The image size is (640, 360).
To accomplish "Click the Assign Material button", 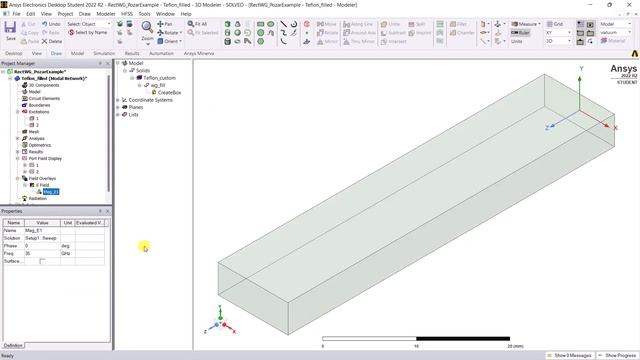I will click(613, 41).
